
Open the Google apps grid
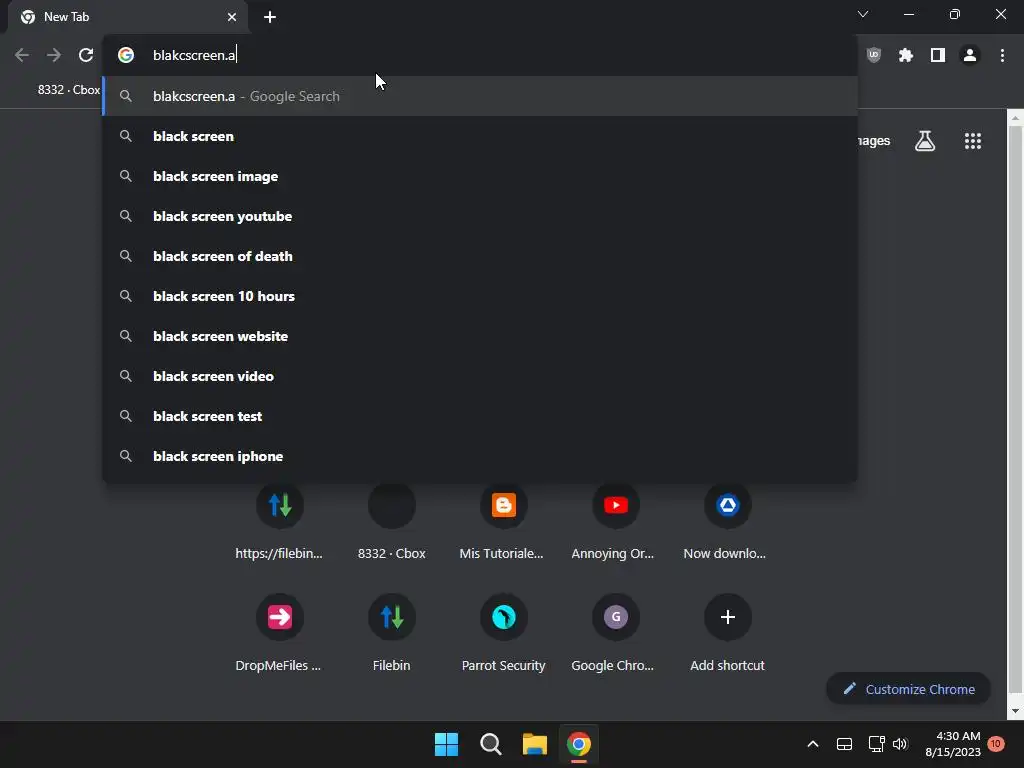pyautogui.click(x=972, y=140)
